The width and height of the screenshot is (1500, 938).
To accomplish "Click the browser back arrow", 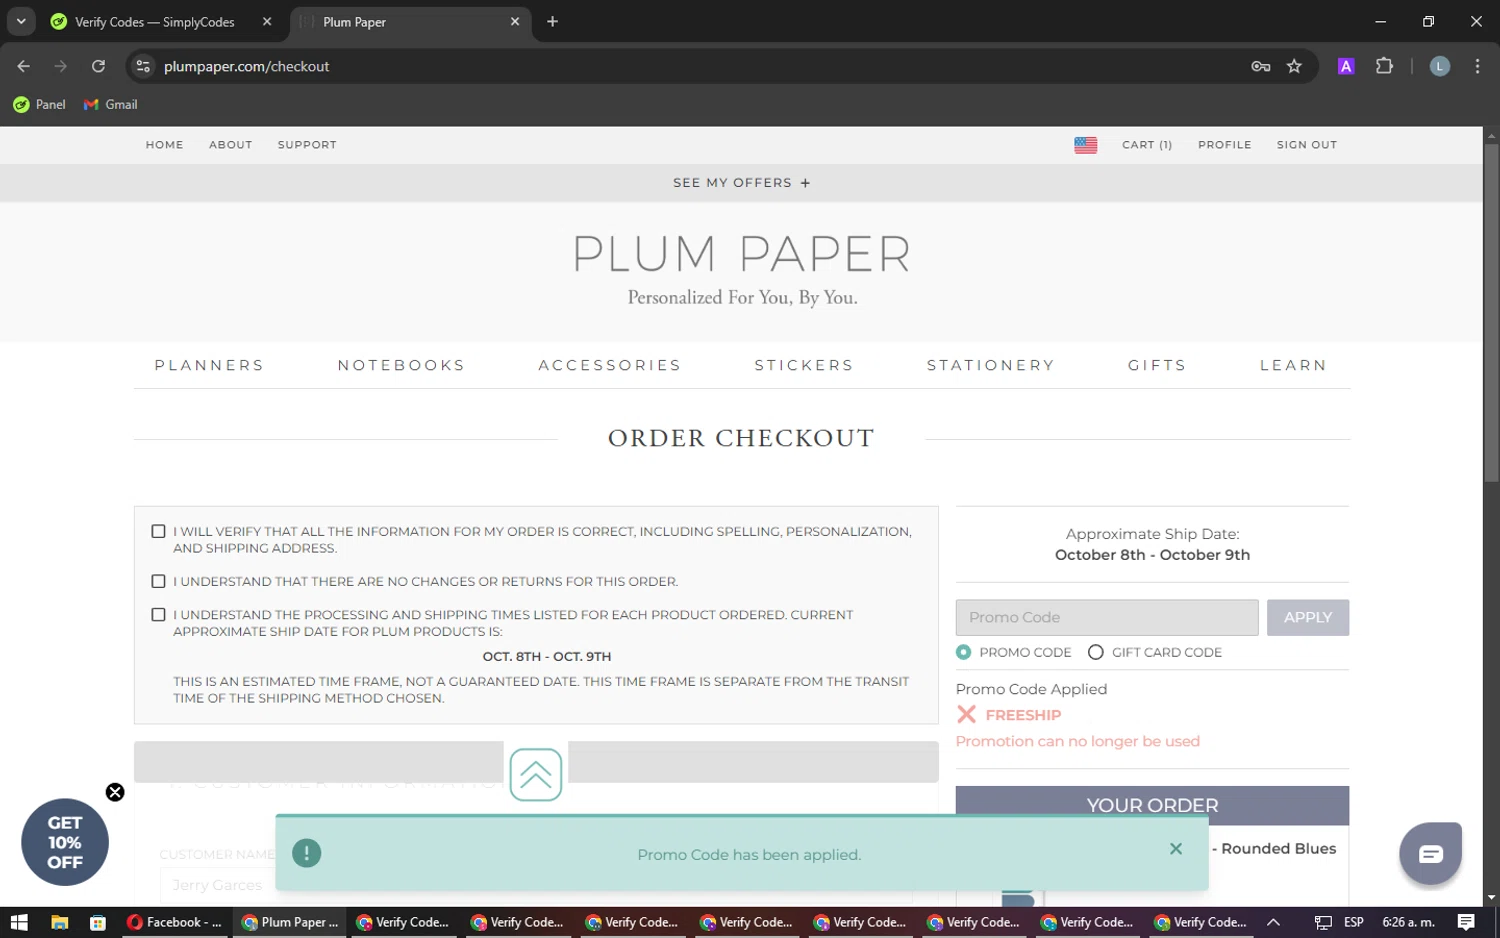I will tap(24, 66).
